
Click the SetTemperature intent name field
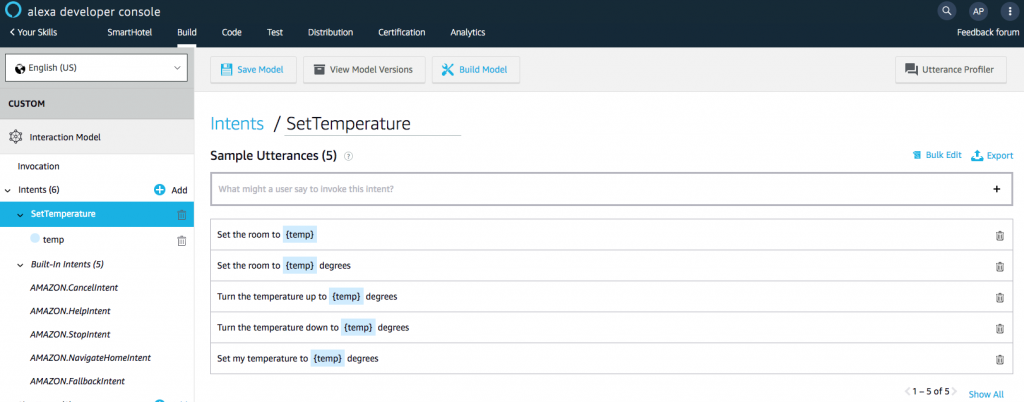pyautogui.click(x=373, y=124)
